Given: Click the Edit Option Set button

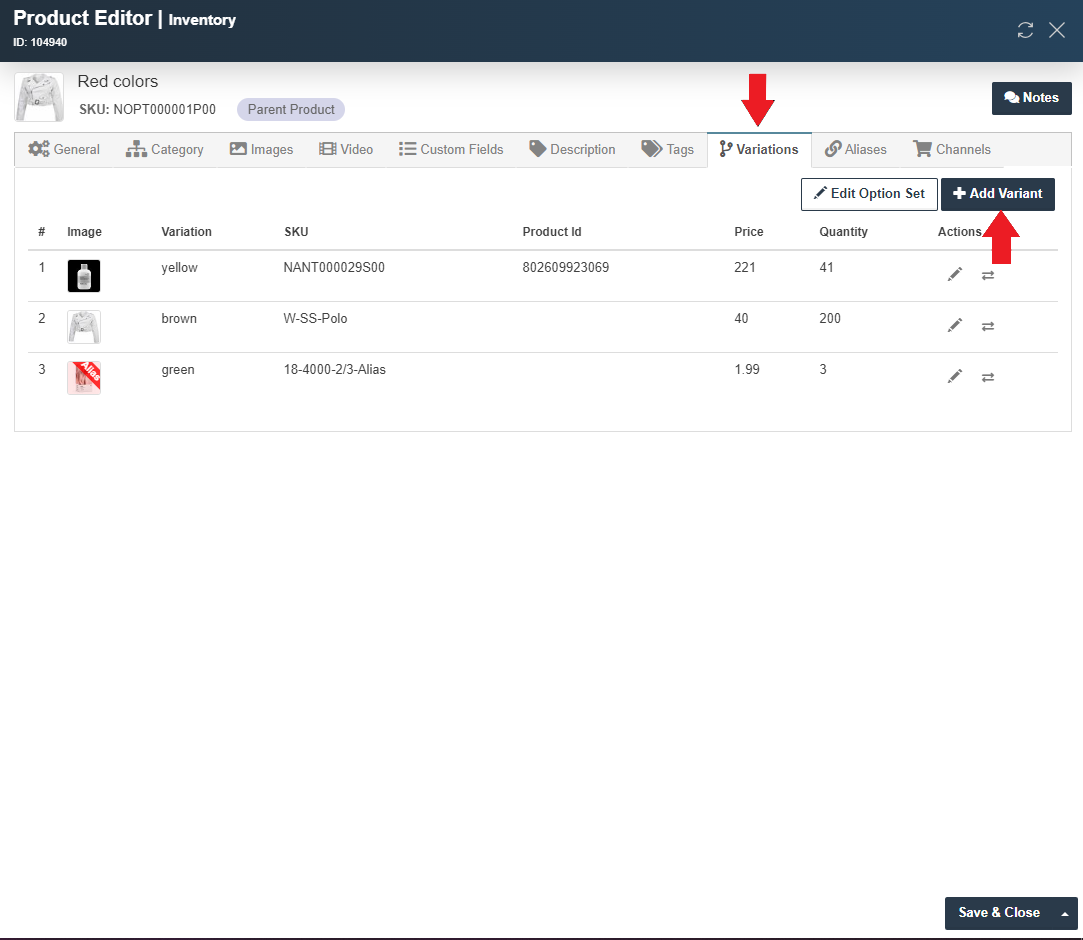Looking at the screenshot, I should tap(869, 194).
